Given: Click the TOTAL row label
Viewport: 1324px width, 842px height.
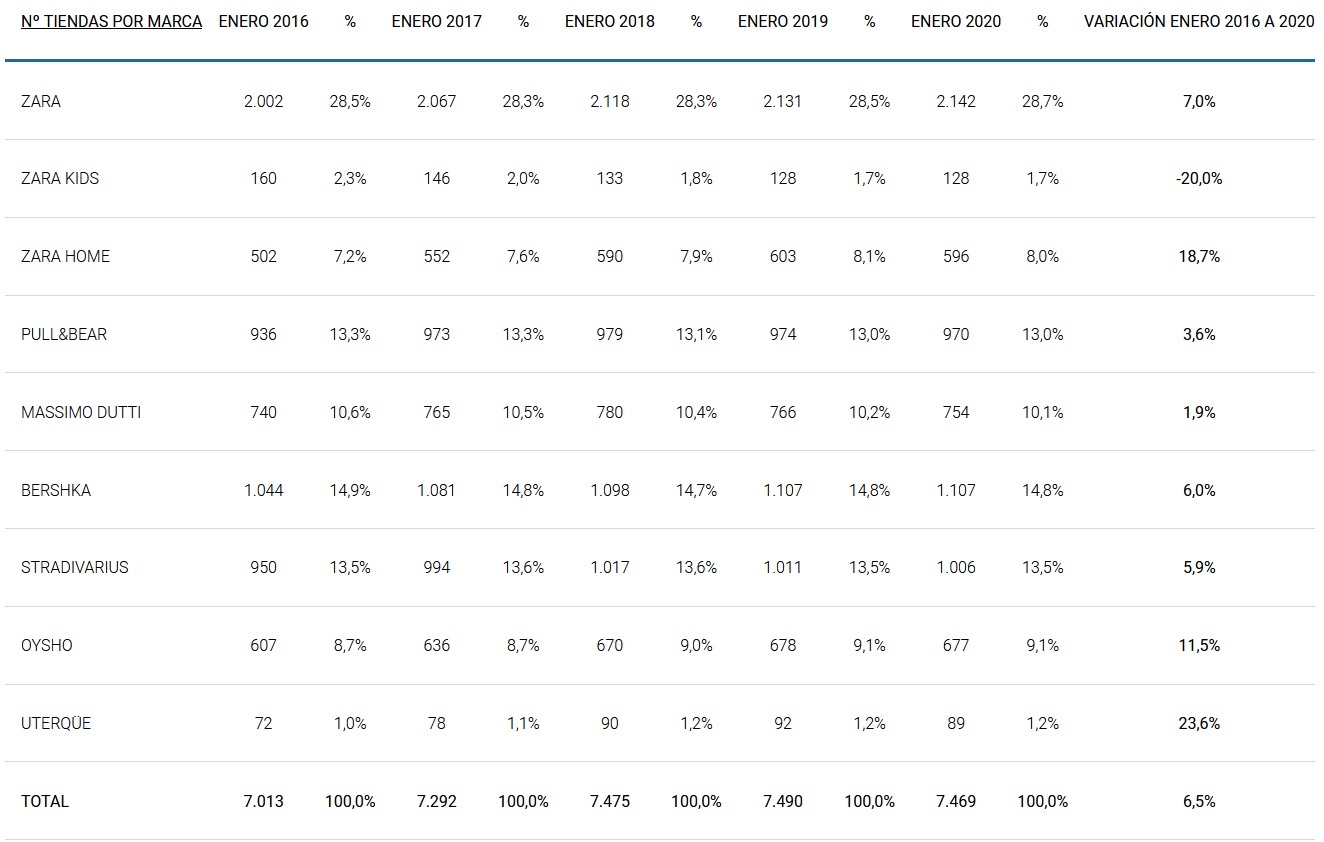Looking at the screenshot, I should [x=45, y=801].
